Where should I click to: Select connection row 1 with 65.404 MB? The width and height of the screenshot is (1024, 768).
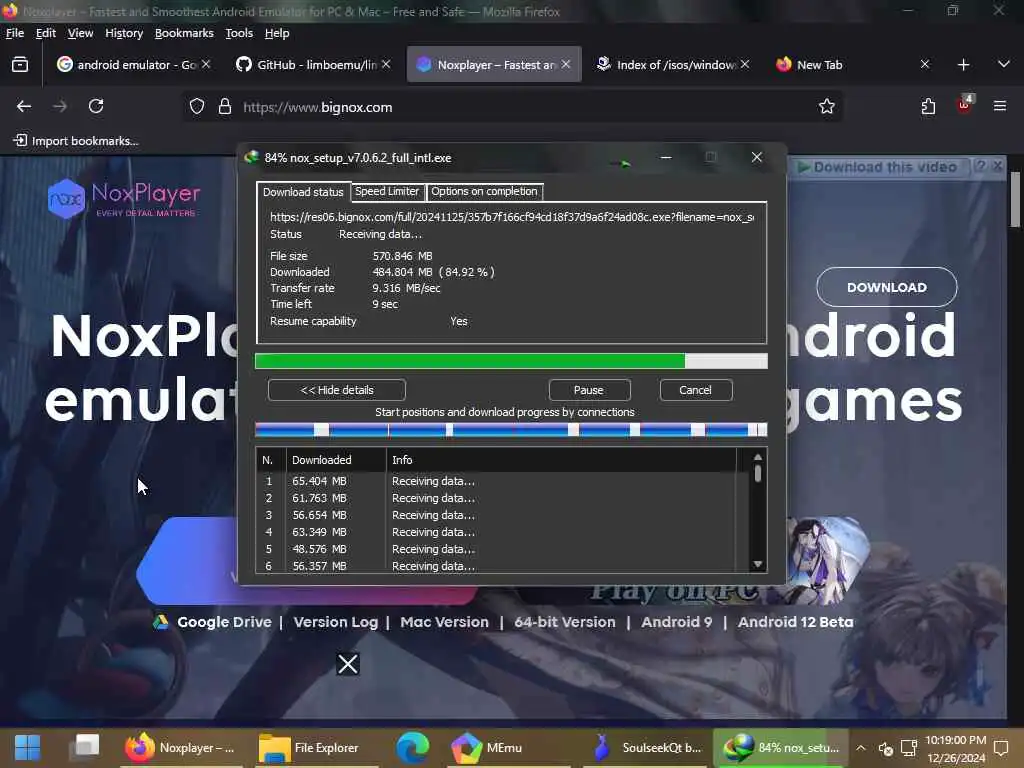click(496, 481)
